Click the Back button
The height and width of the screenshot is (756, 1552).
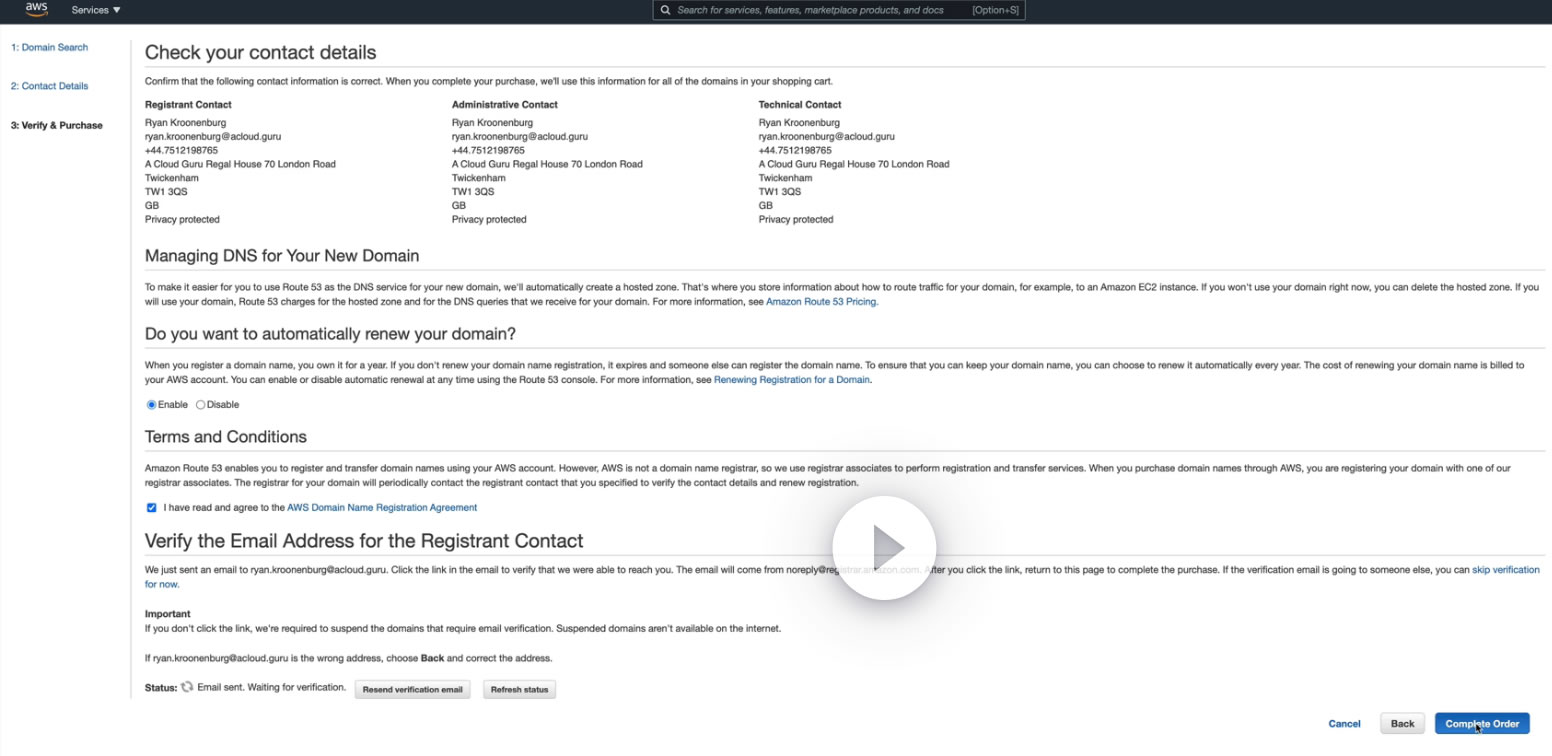1402,724
